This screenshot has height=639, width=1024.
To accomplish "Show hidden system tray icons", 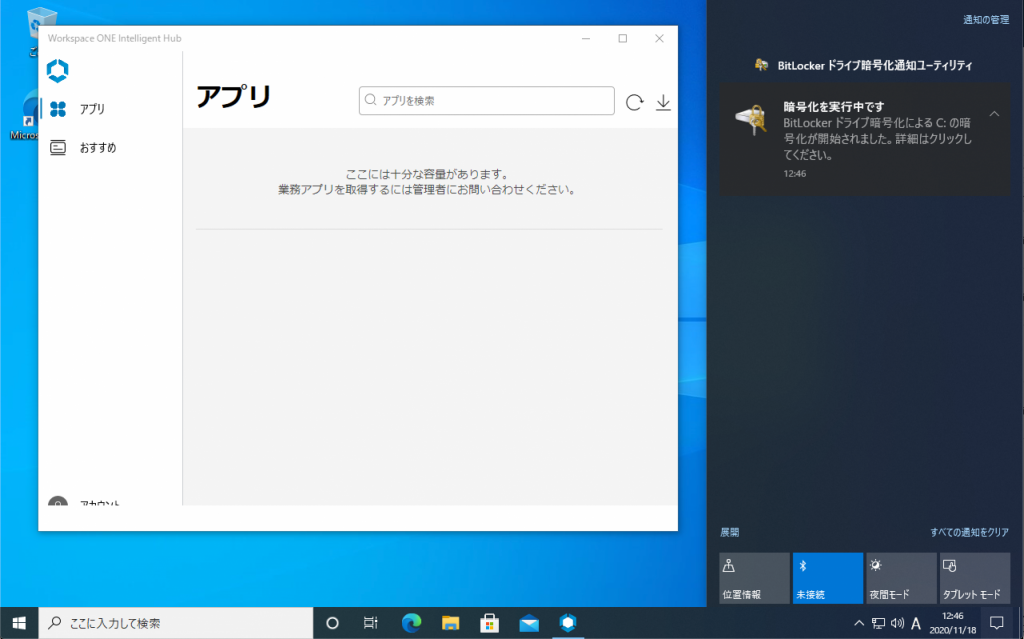I will click(x=857, y=623).
